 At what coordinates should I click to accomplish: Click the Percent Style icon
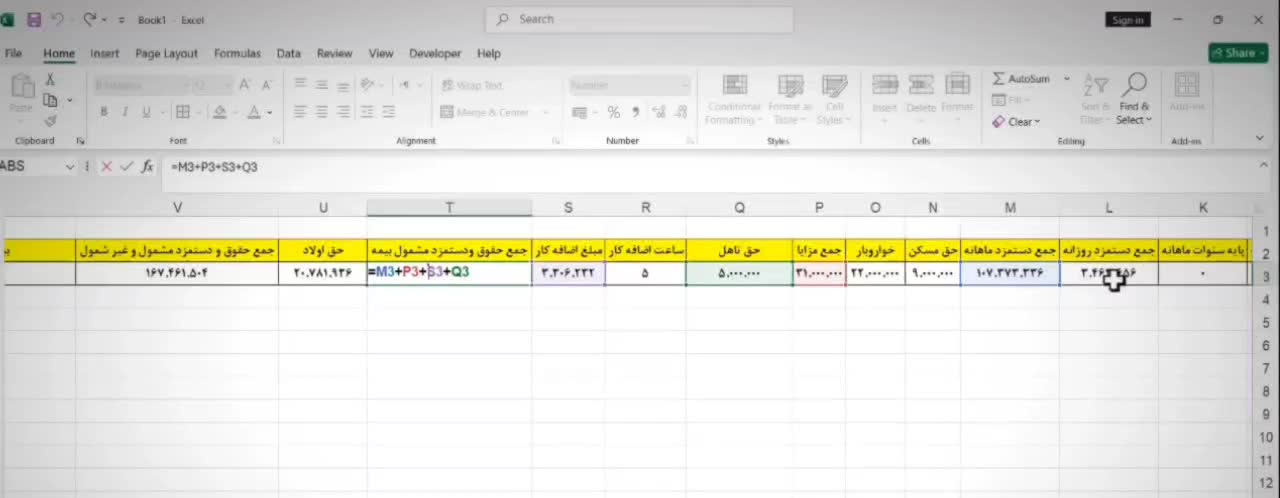[613, 112]
